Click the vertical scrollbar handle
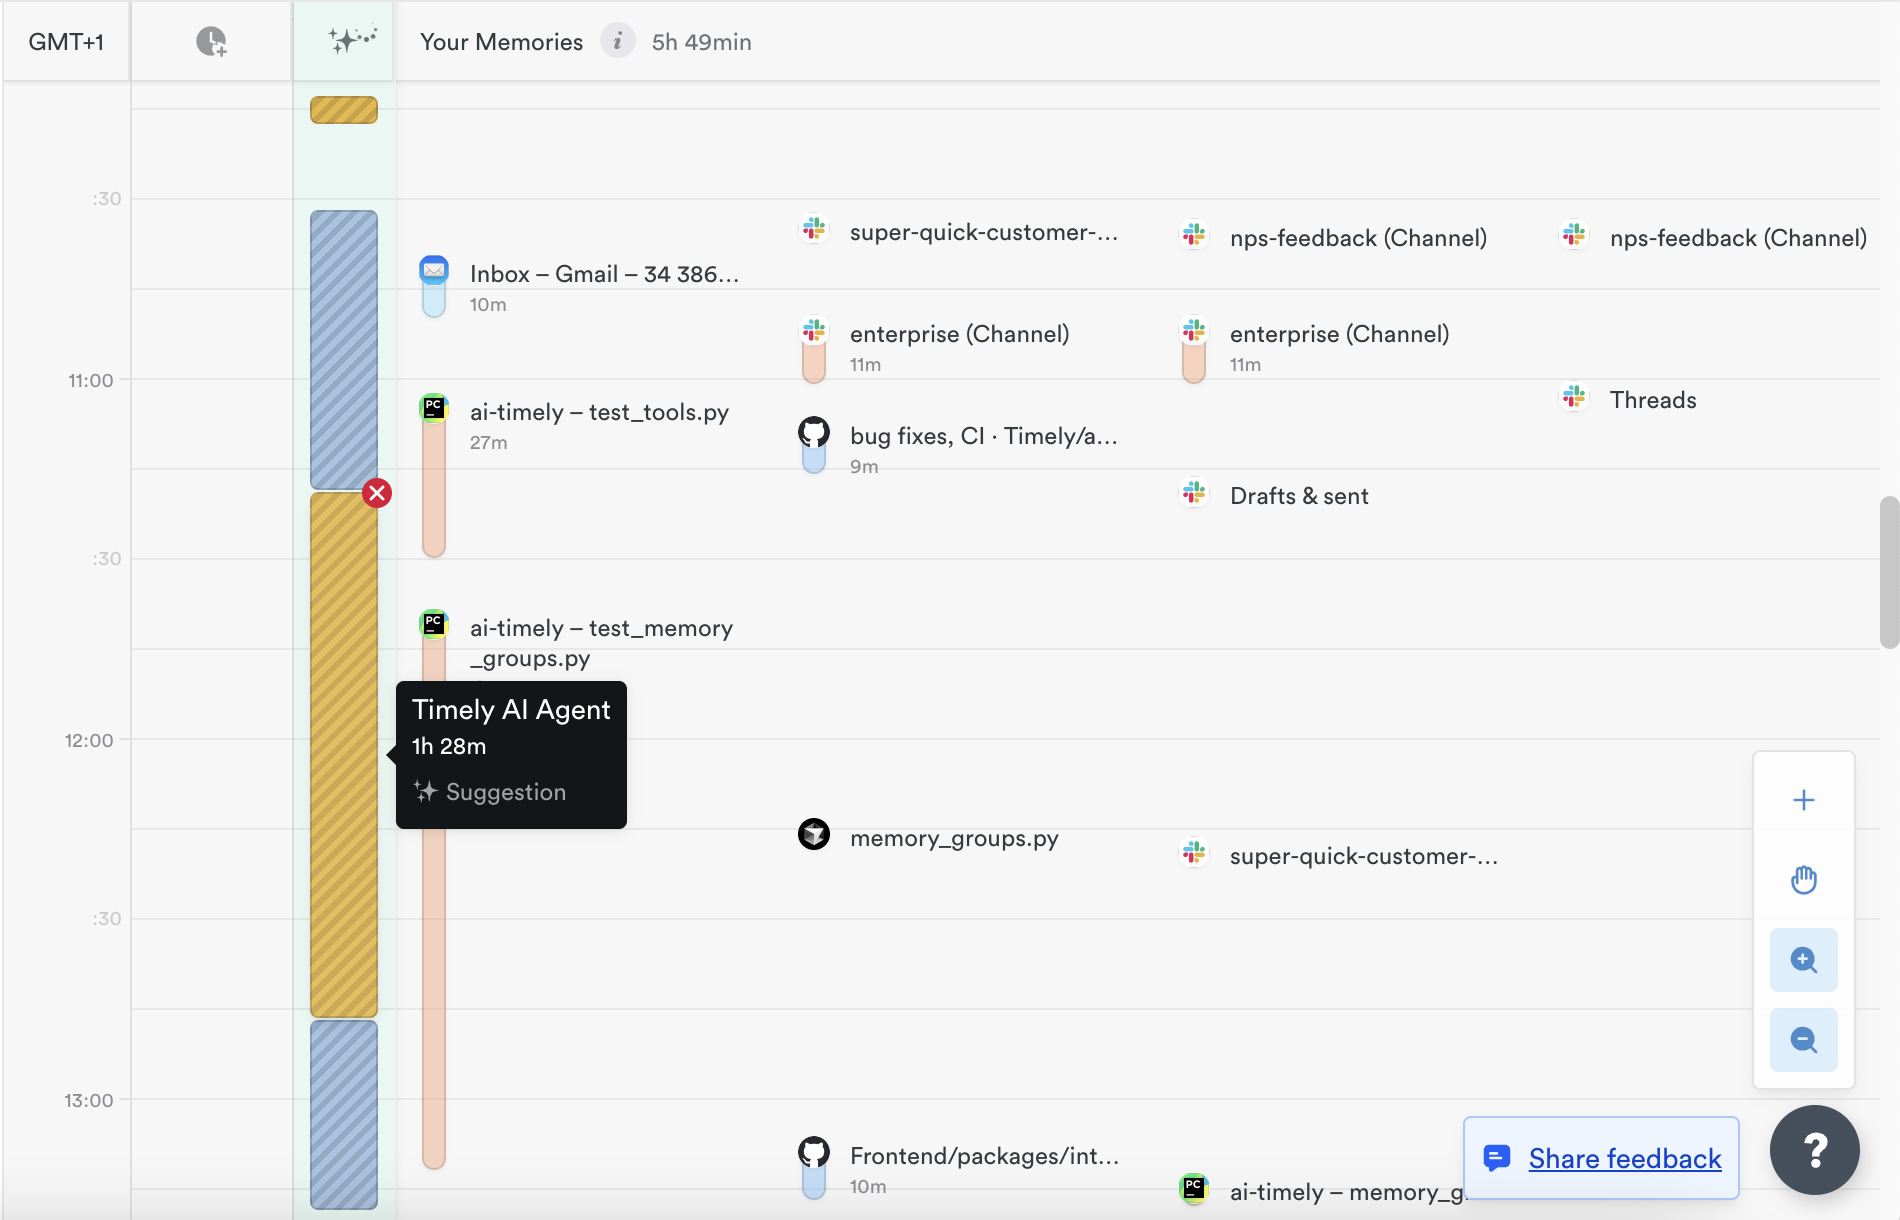This screenshot has width=1900, height=1220. tap(1888, 572)
